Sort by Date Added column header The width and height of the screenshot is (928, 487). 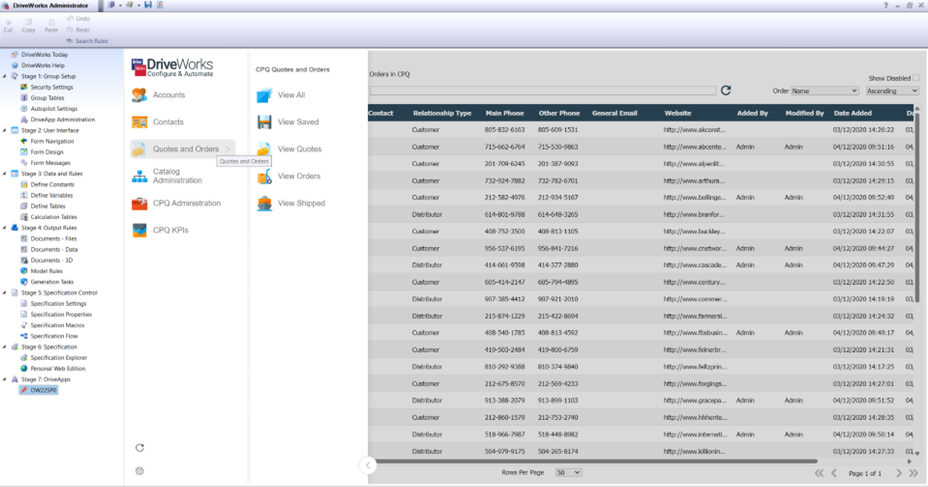(852, 113)
